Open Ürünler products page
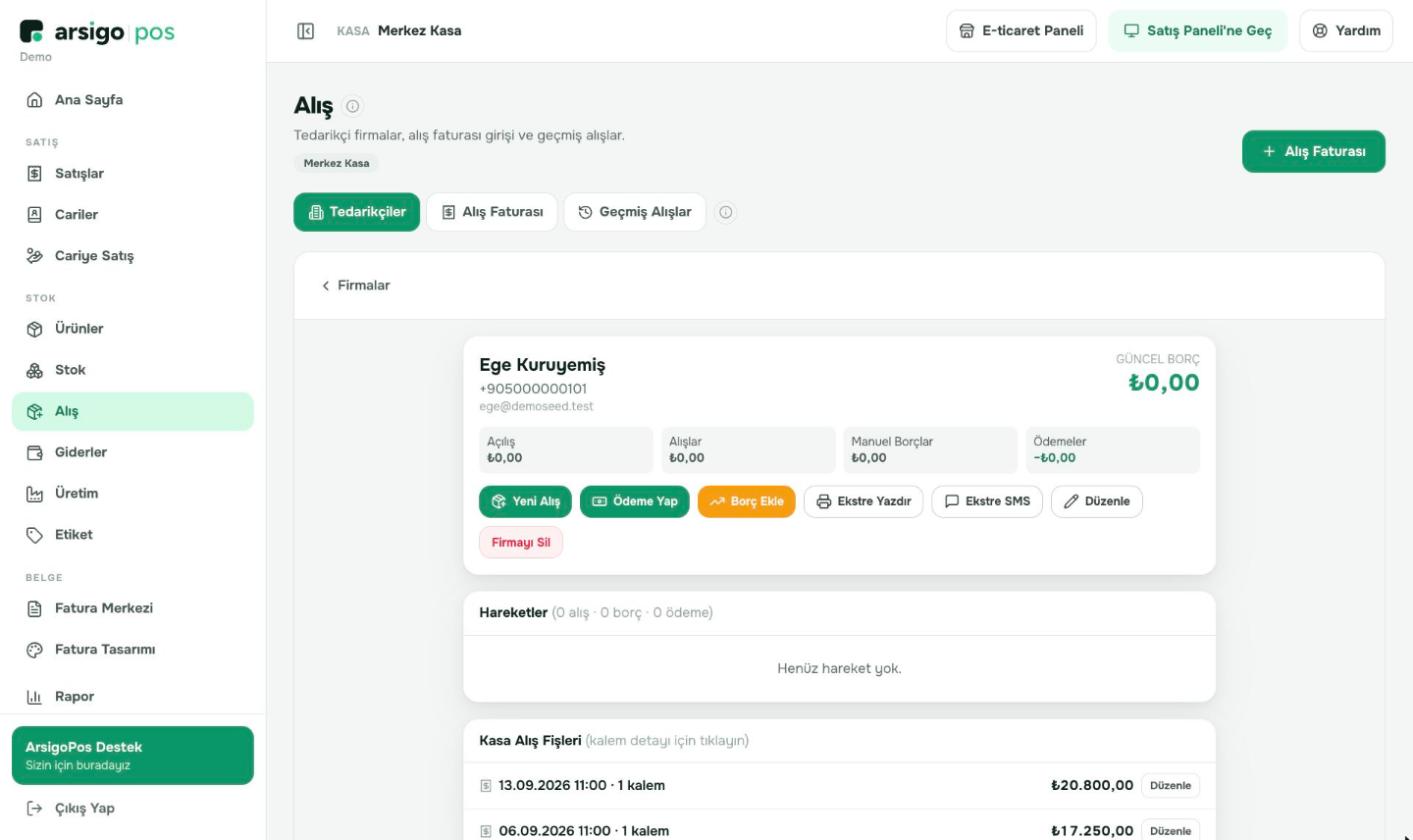This screenshot has width=1413, height=840. point(133,329)
